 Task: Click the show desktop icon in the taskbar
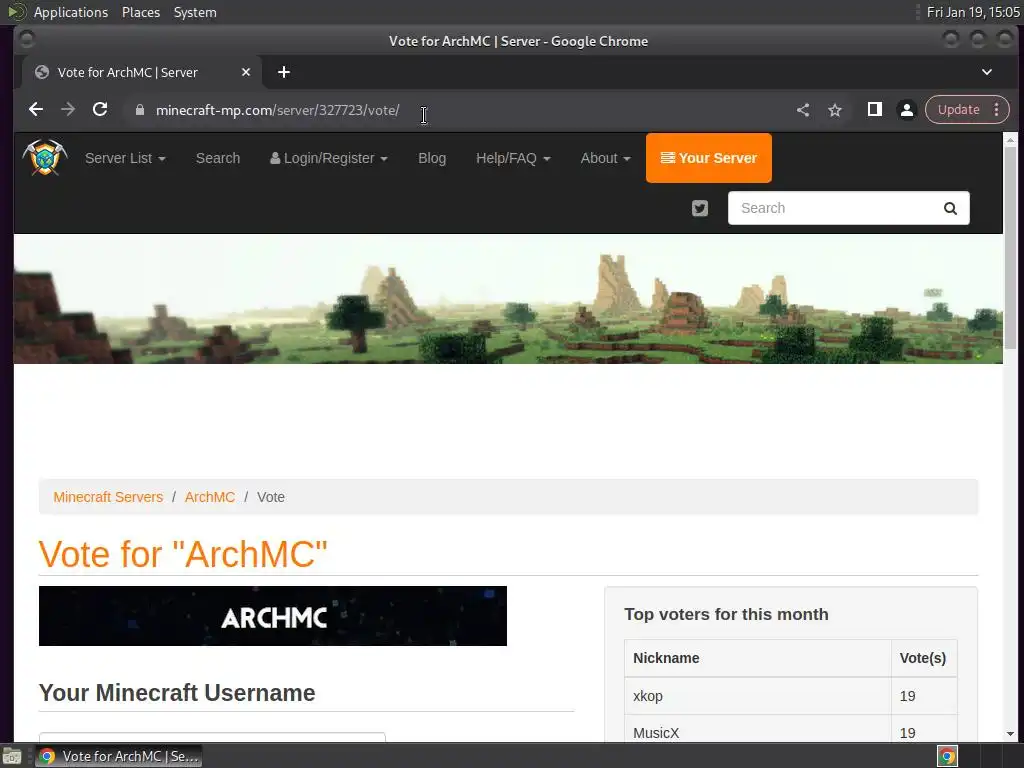[x=12, y=756]
